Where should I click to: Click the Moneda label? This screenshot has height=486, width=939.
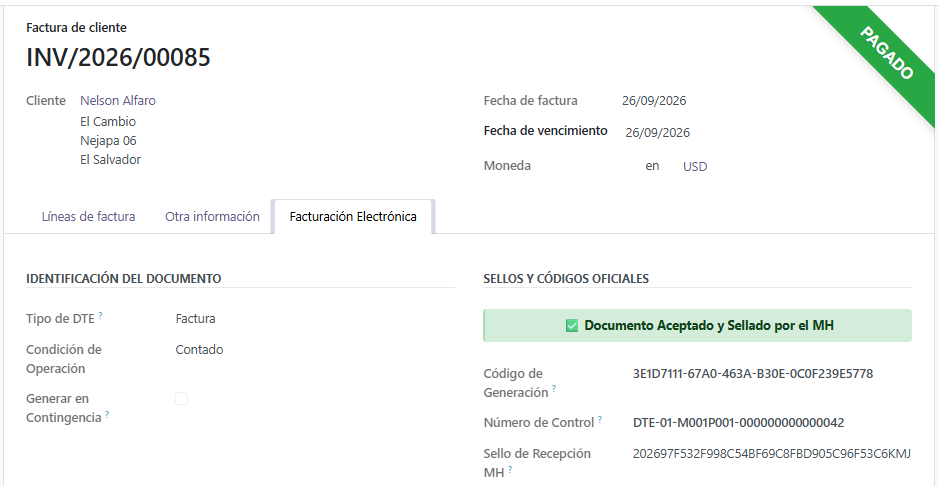coord(507,166)
